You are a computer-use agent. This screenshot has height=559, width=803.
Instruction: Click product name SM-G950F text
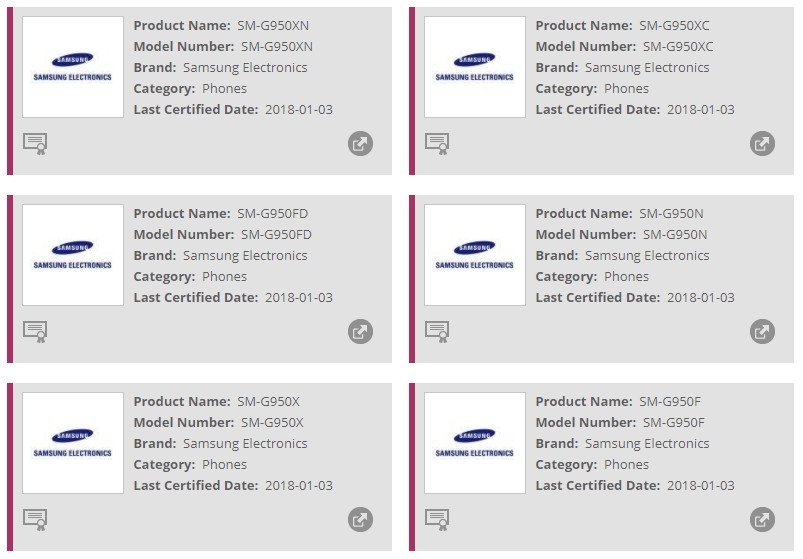coord(670,401)
